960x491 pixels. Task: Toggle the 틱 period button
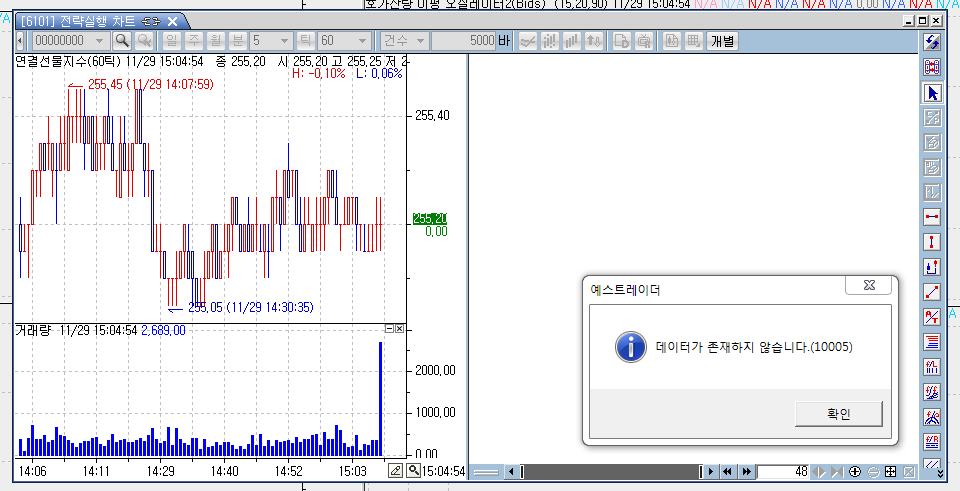coord(305,41)
